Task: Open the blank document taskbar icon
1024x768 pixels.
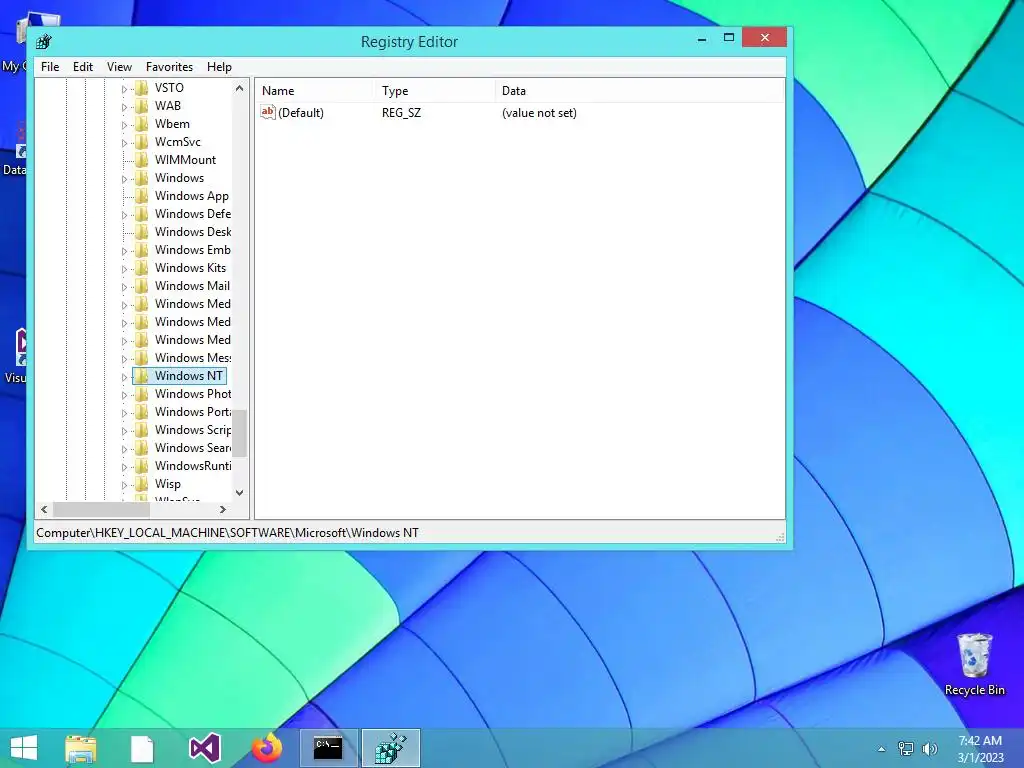Action: coord(142,748)
